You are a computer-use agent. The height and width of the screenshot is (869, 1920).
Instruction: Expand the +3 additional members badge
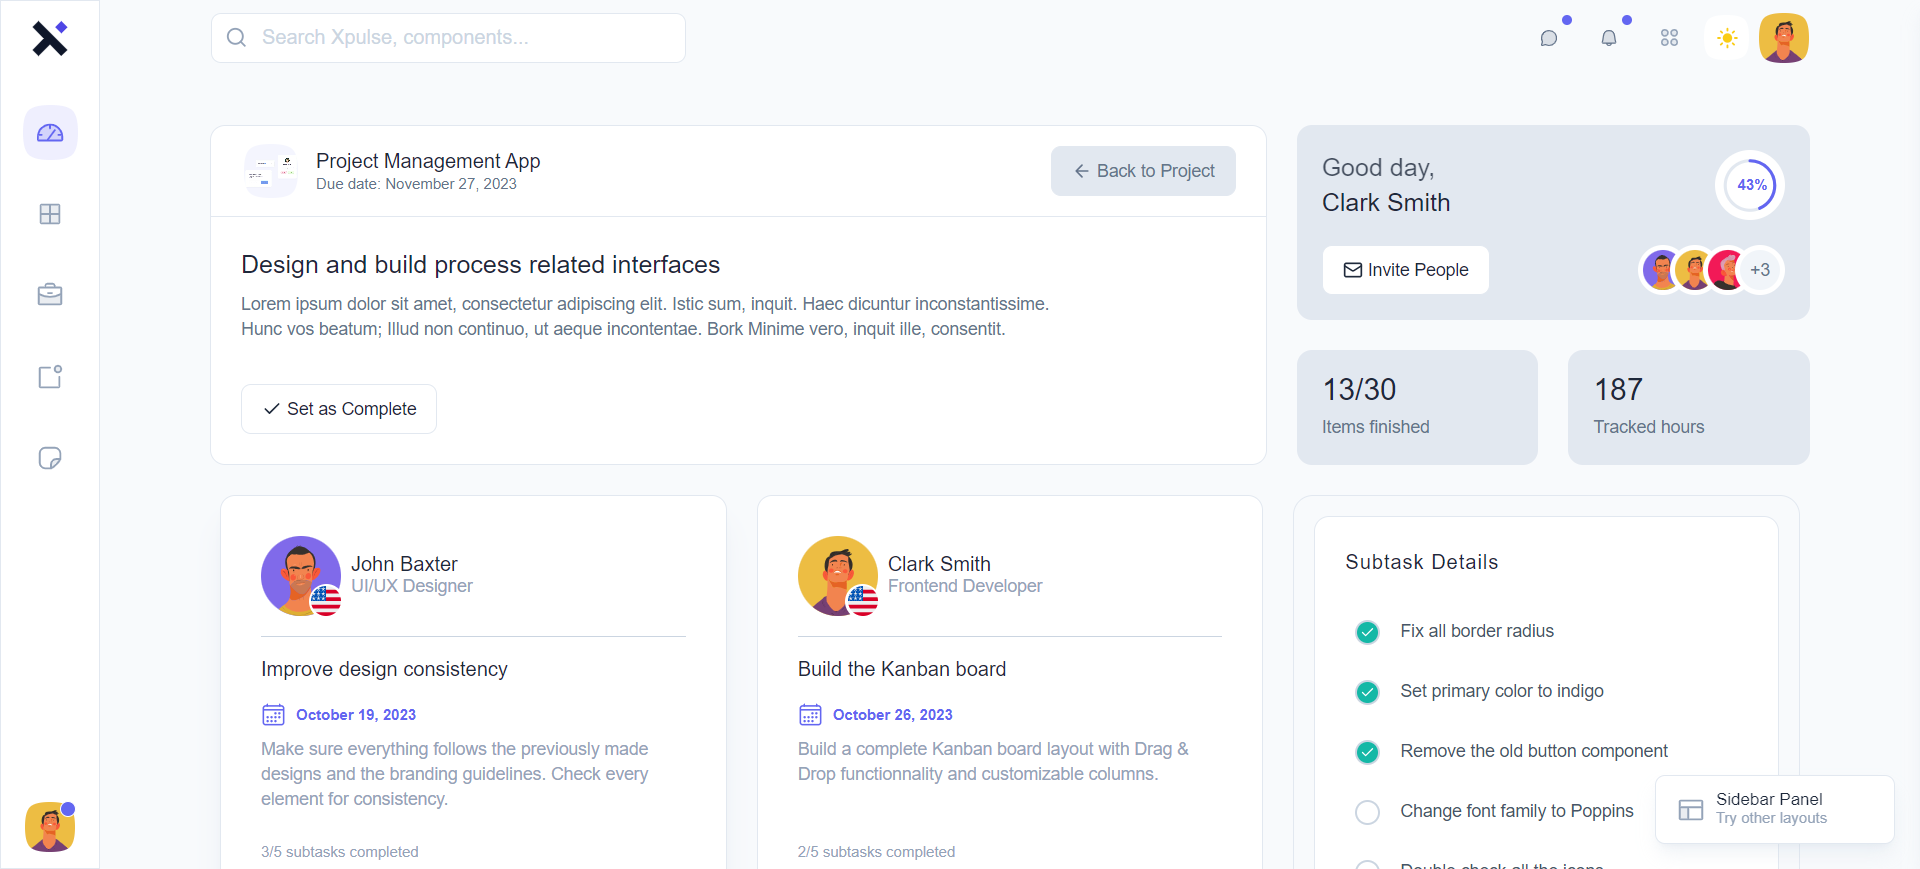pos(1760,270)
